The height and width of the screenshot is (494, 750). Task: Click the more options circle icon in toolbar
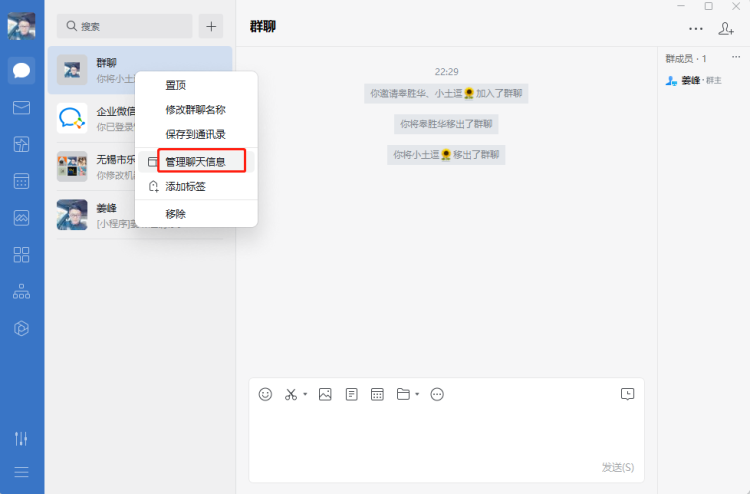coord(437,394)
